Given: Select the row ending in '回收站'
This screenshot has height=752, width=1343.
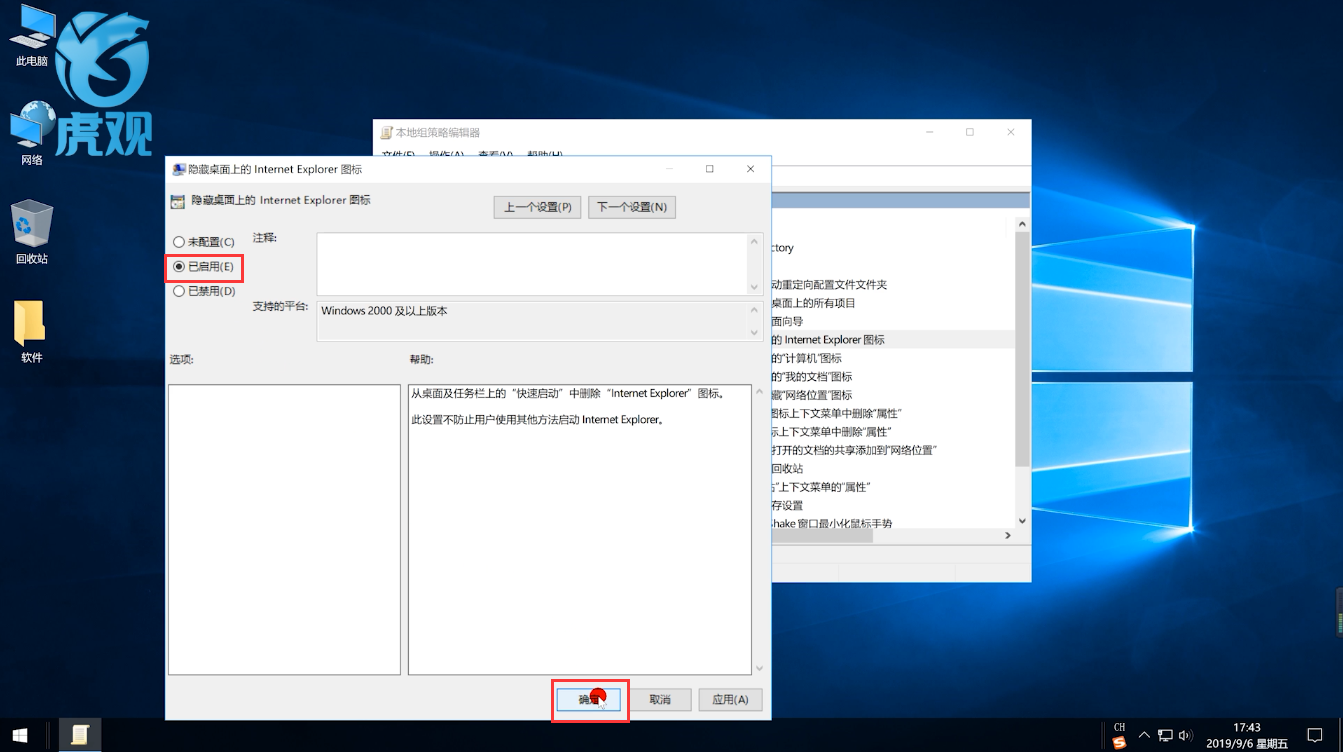Looking at the screenshot, I should coord(893,468).
